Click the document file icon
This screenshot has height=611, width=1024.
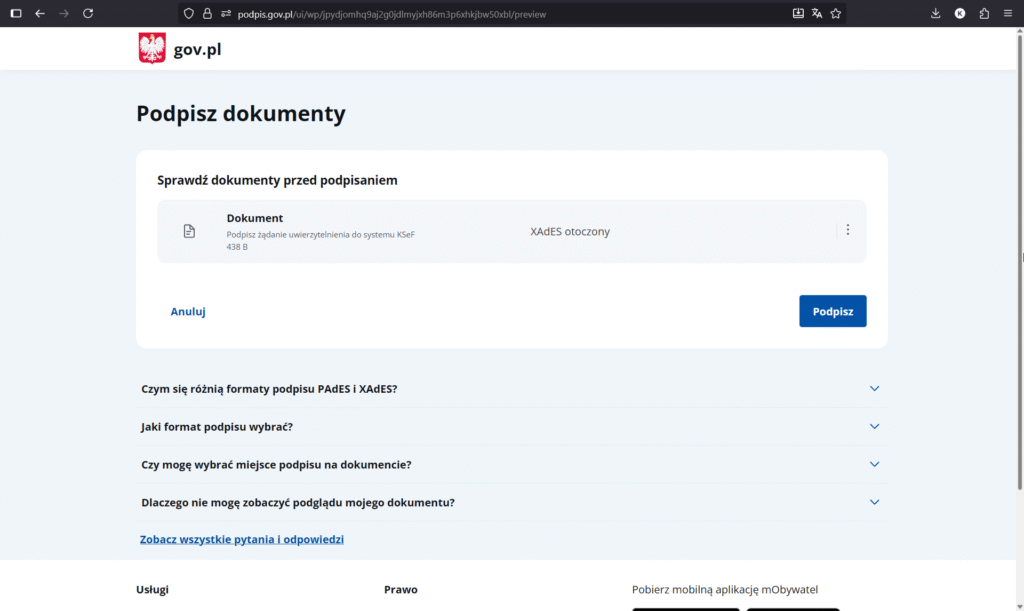pos(189,232)
